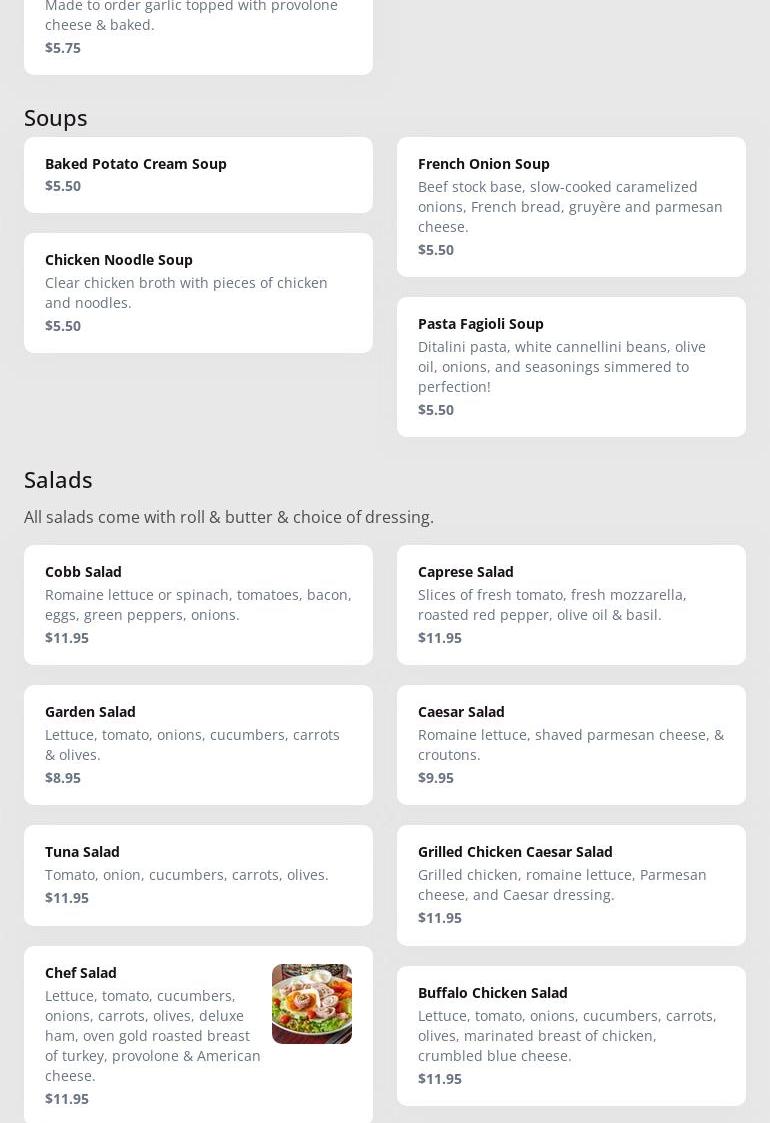
Task: Add Chicken Noodle Soup to order
Action: (x=198, y=293)
